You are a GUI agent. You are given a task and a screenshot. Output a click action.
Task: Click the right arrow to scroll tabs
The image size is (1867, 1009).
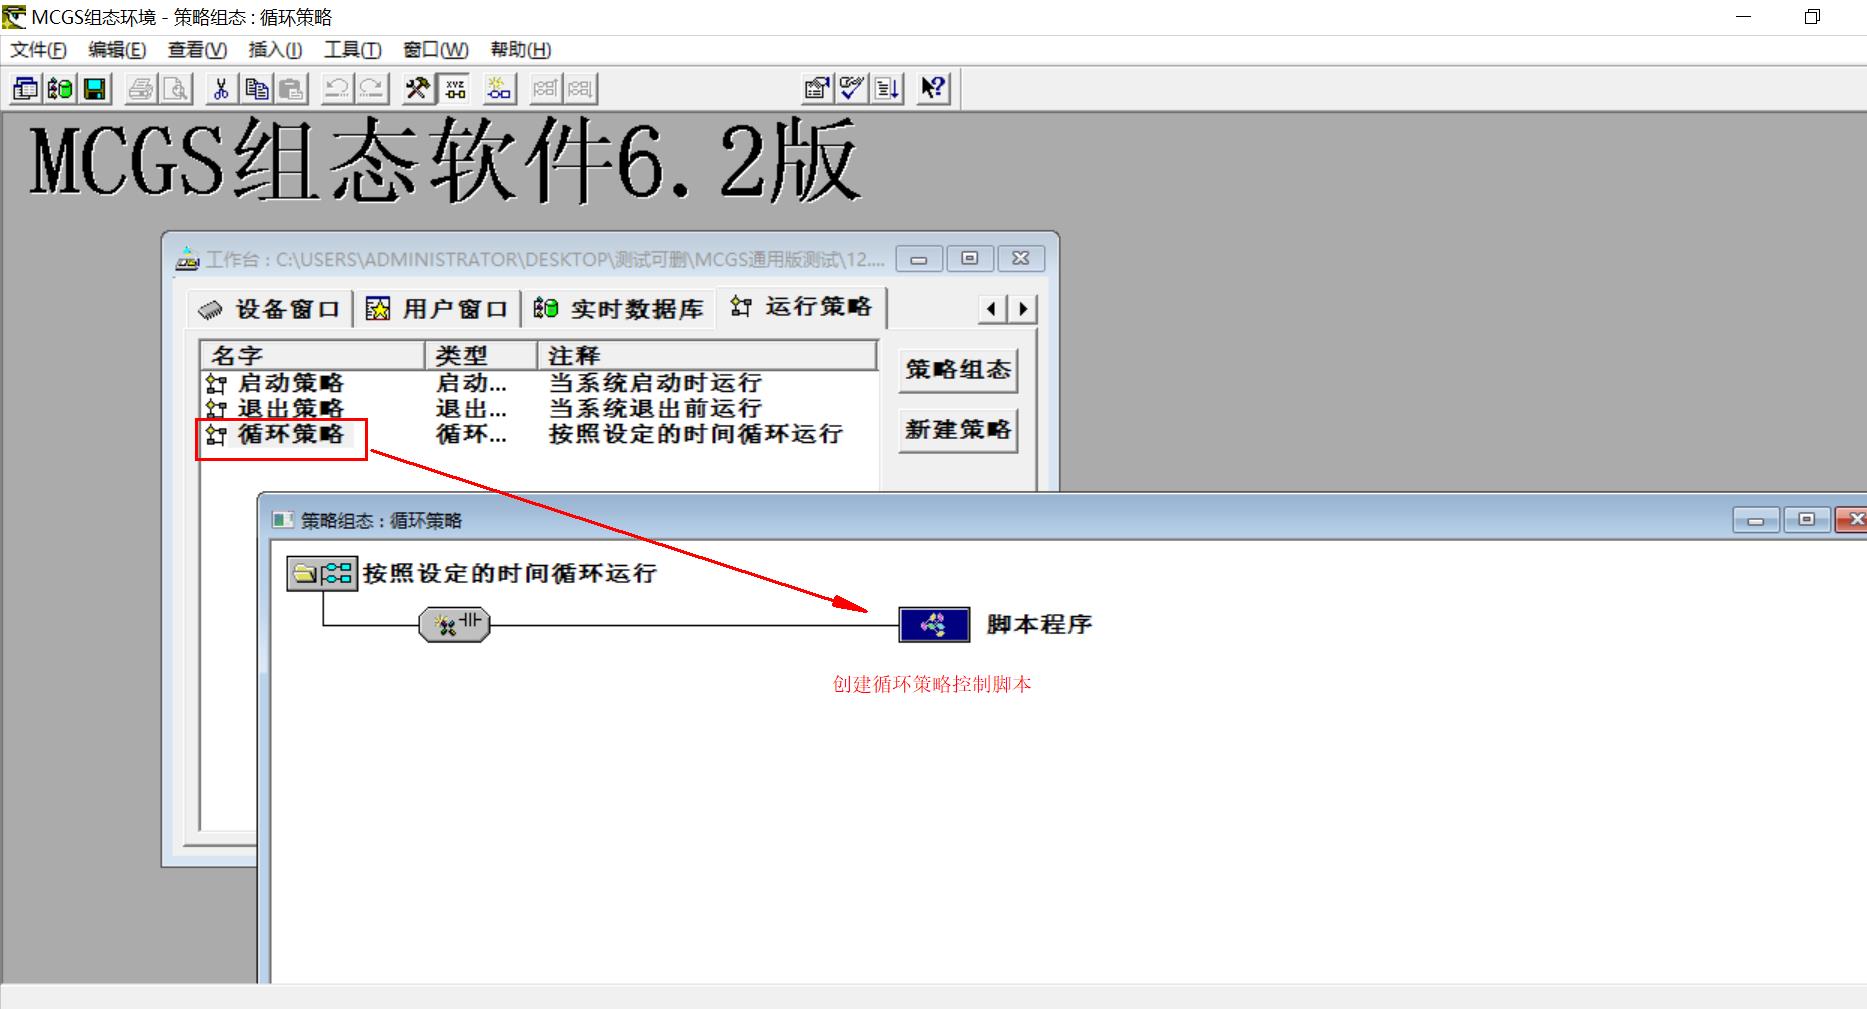[x=1022, y=309]
